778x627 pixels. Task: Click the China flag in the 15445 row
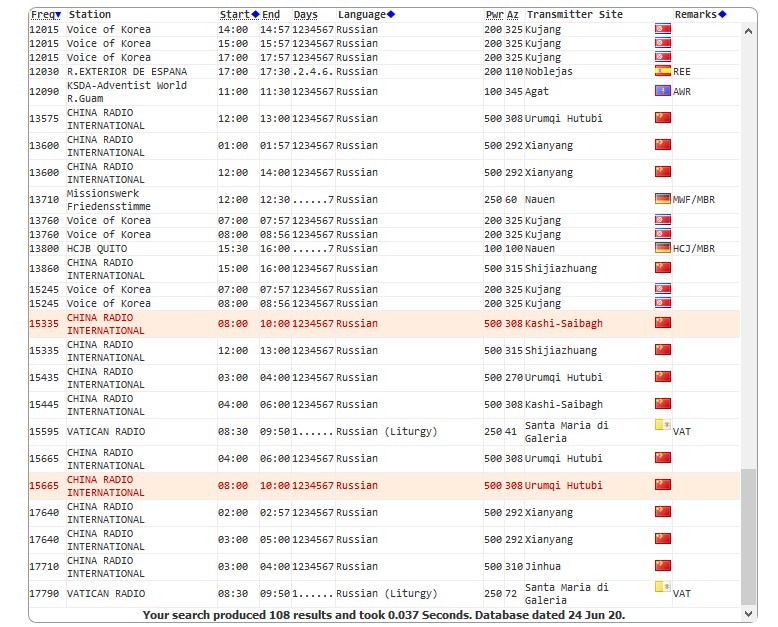[x=663, y=404]
